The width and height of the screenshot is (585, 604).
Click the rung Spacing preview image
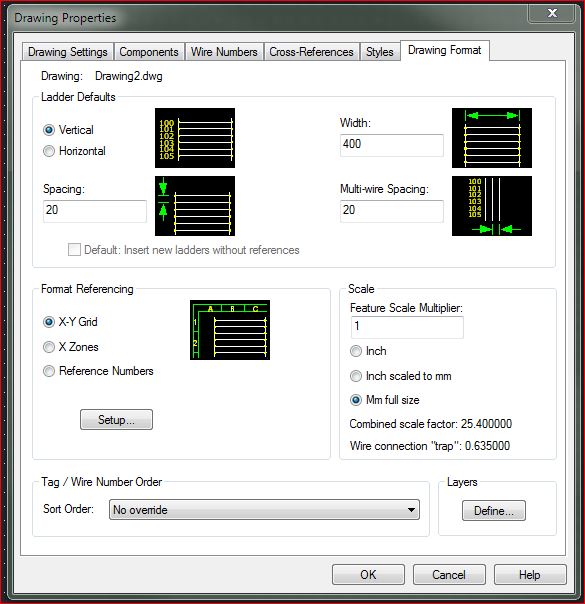click(195, 206)
